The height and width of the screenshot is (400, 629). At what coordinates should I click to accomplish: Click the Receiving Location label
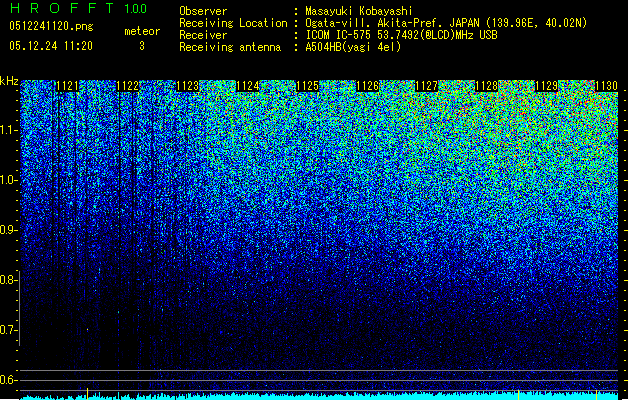[233, 23]
